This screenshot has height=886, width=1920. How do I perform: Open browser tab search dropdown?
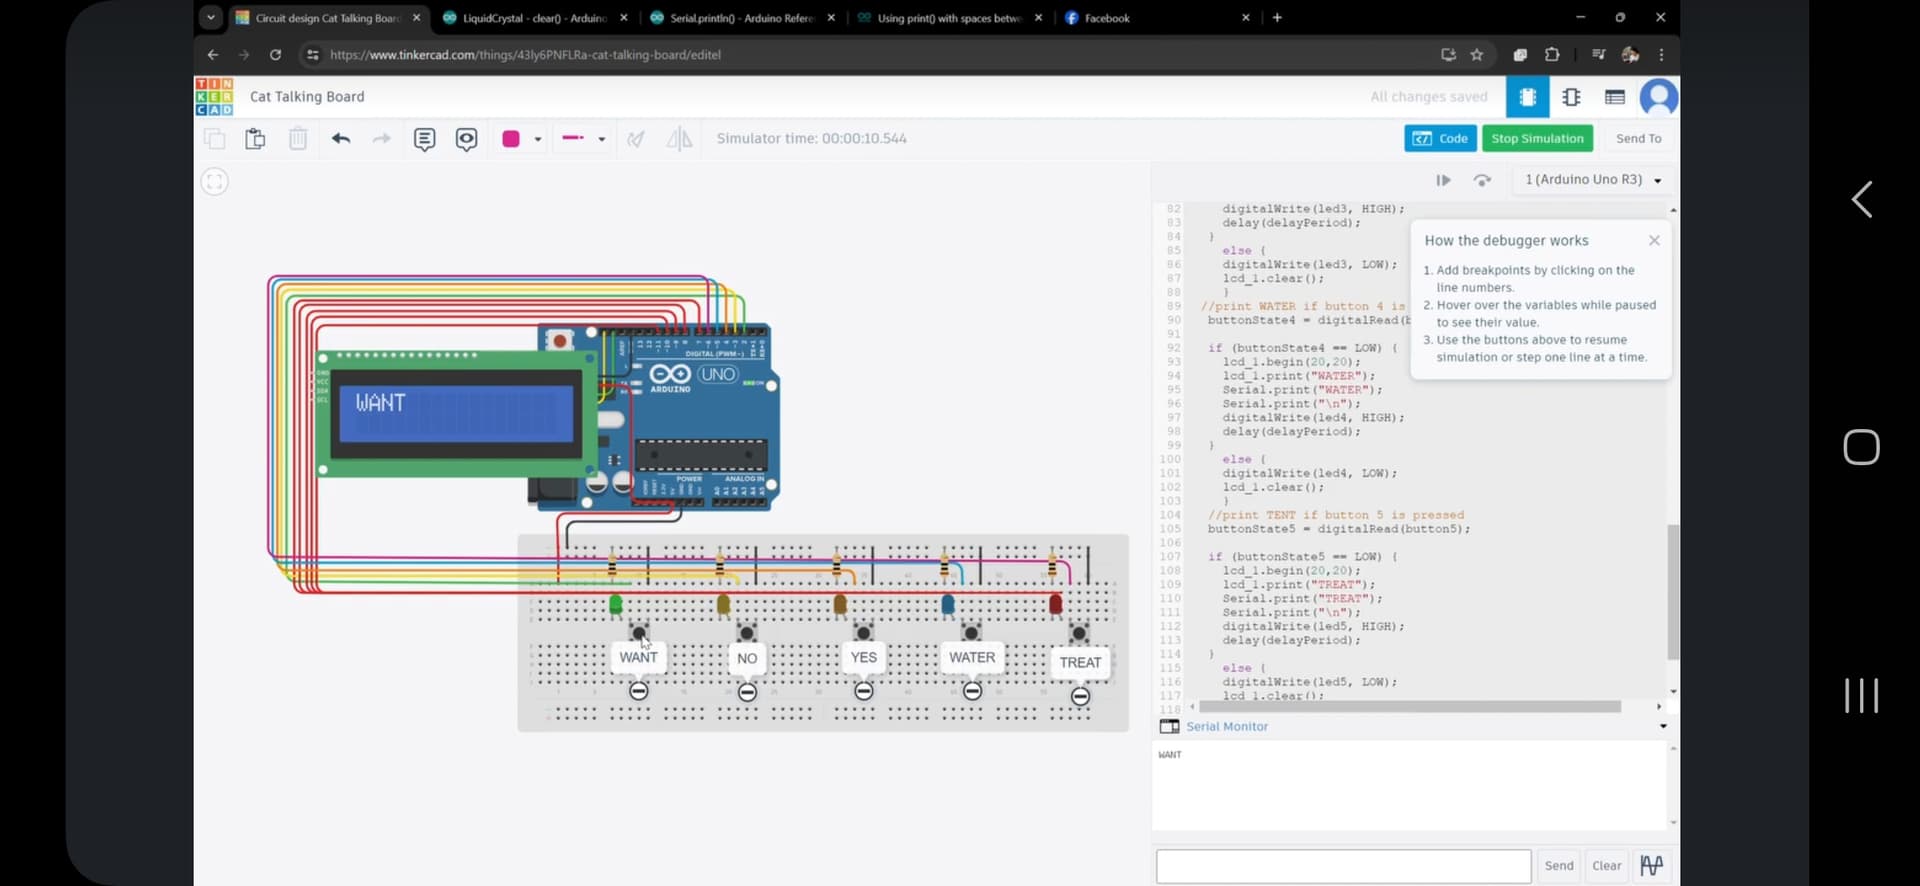click(210, 18)
